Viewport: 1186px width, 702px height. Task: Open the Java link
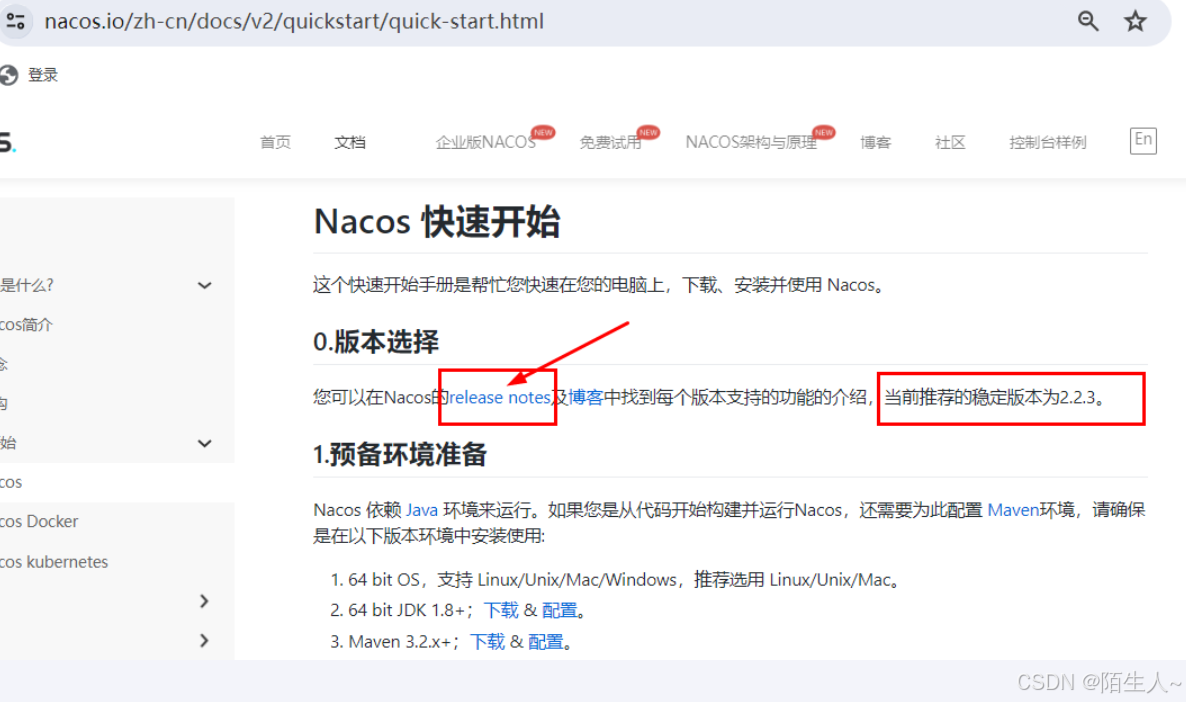422,510
